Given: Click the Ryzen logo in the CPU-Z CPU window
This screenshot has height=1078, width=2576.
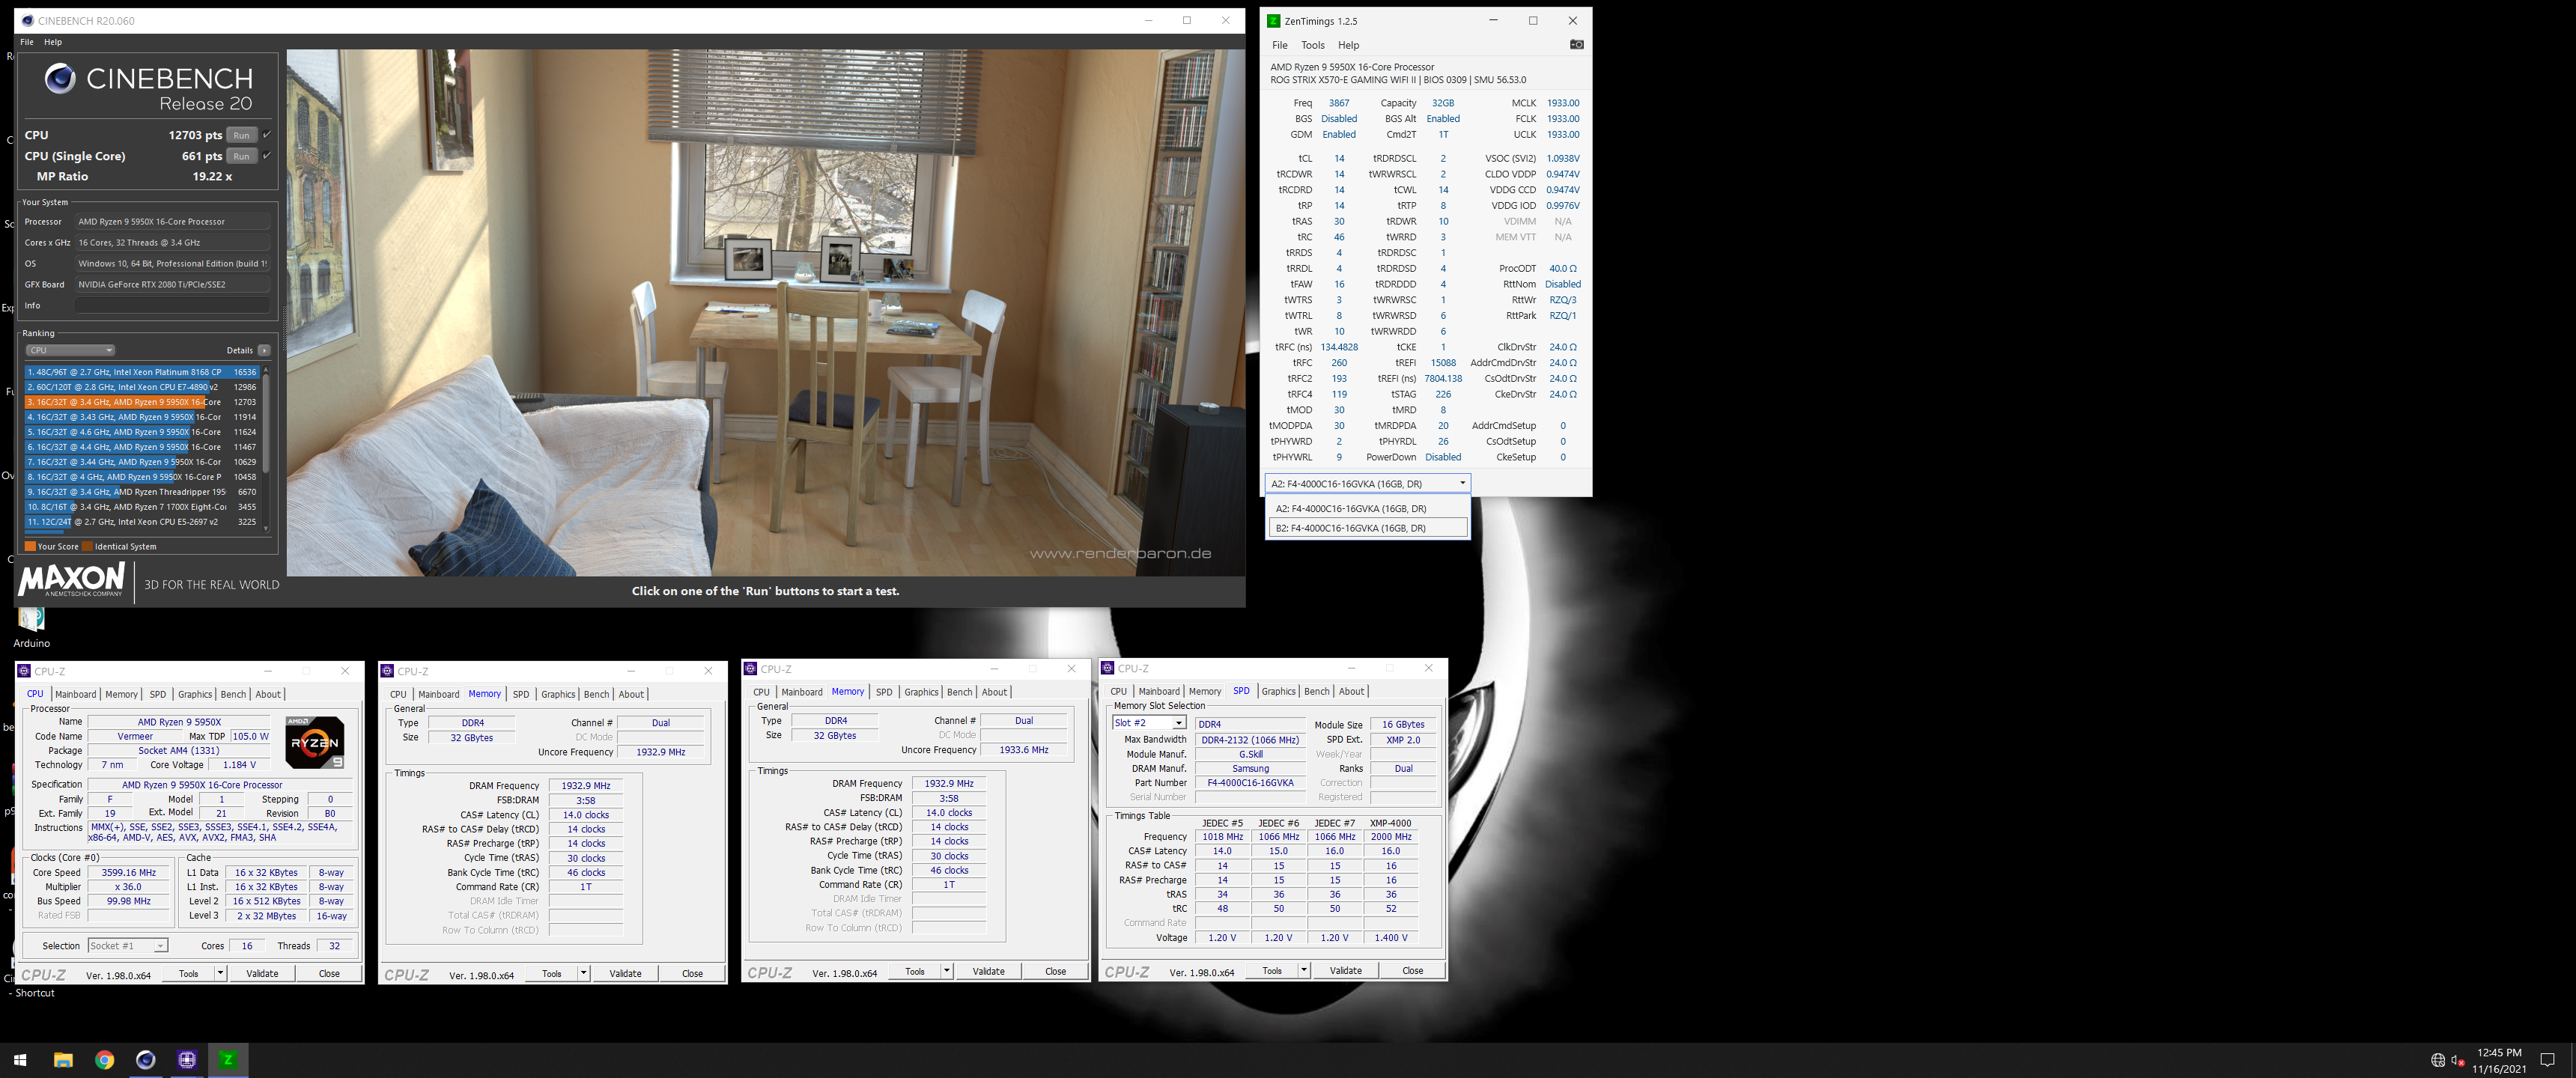Looking at the screenshot, I should [x=315, y=742].
